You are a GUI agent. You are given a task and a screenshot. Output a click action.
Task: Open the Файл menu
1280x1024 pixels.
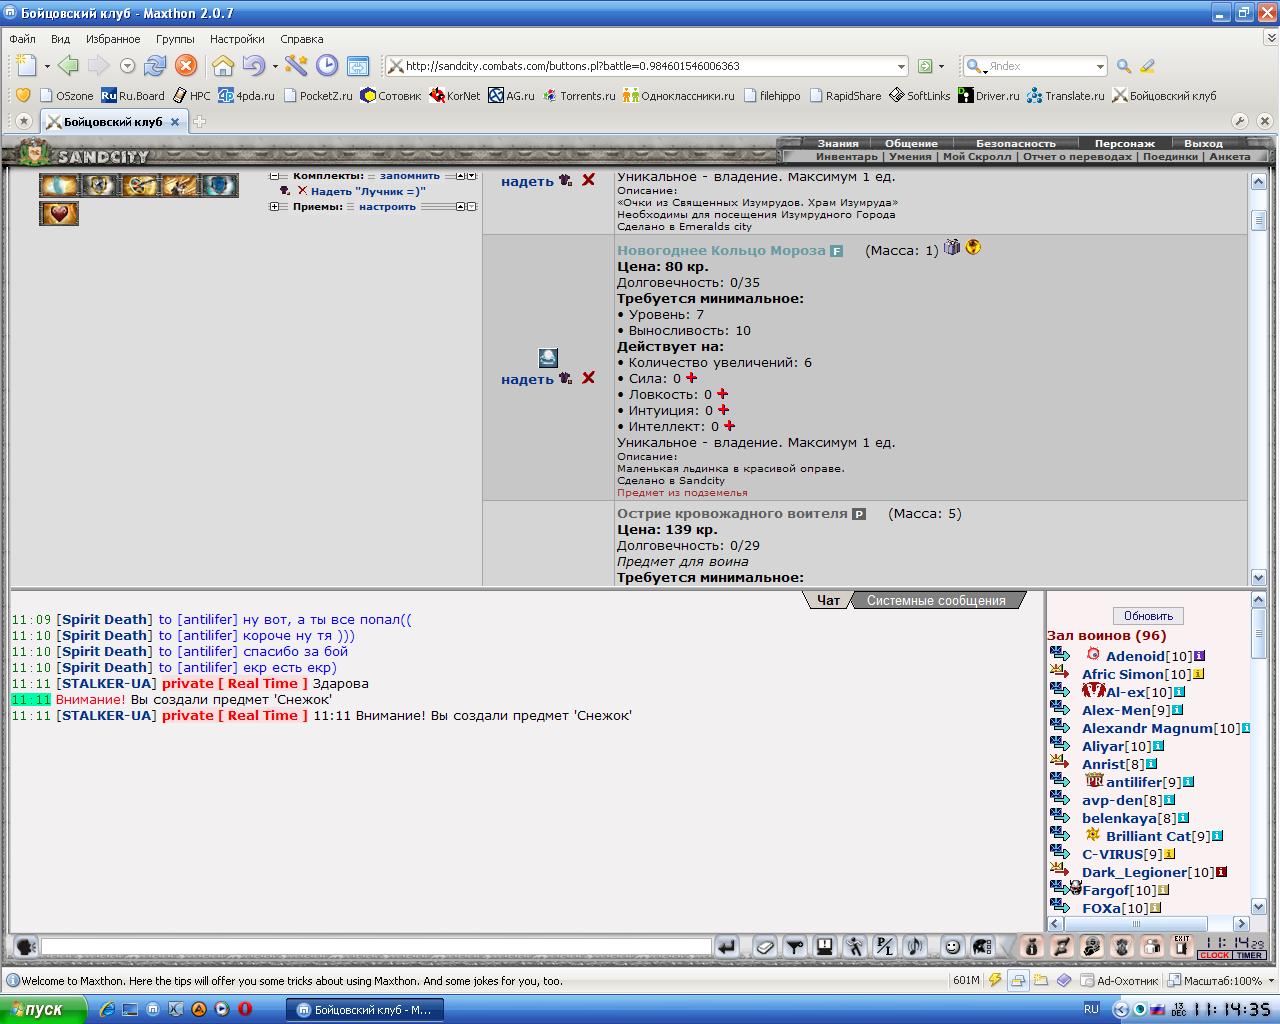22,39
